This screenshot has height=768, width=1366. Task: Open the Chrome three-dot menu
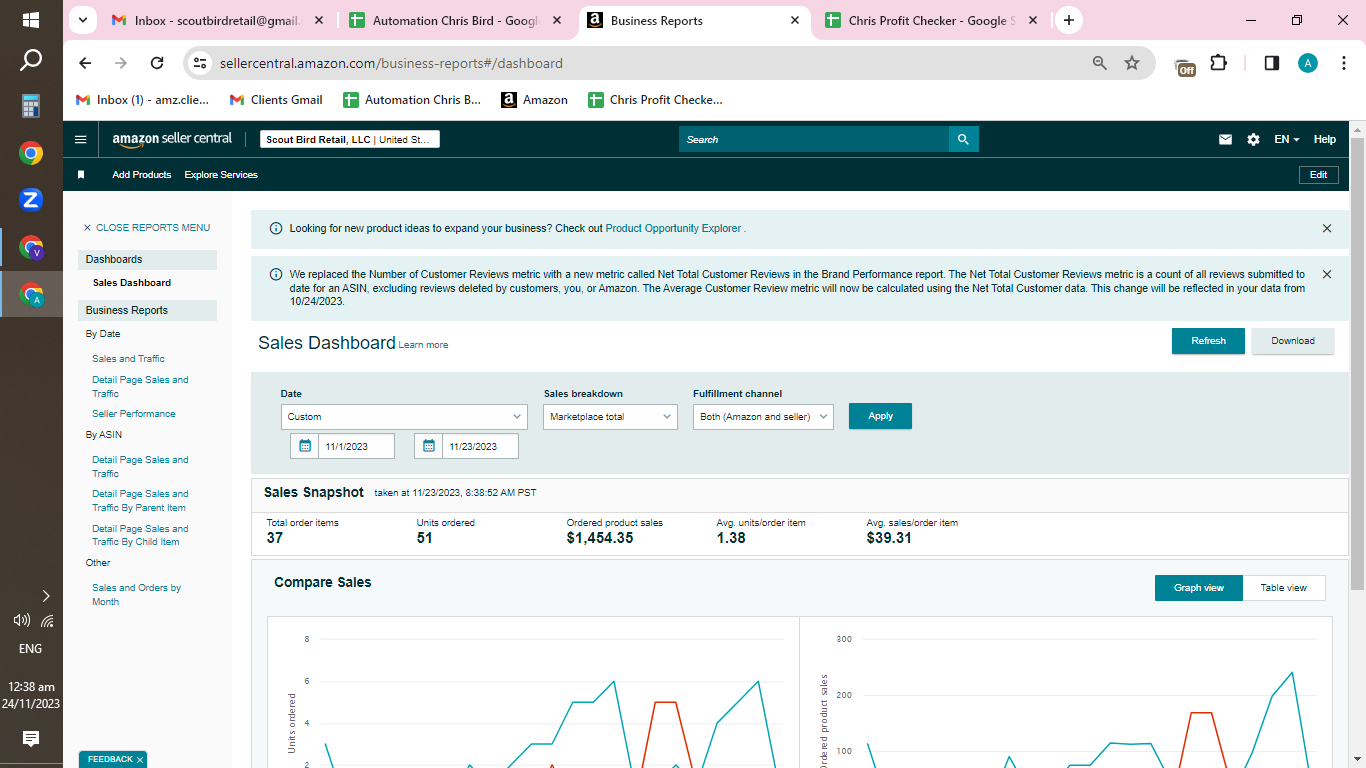click(1344, 63)
